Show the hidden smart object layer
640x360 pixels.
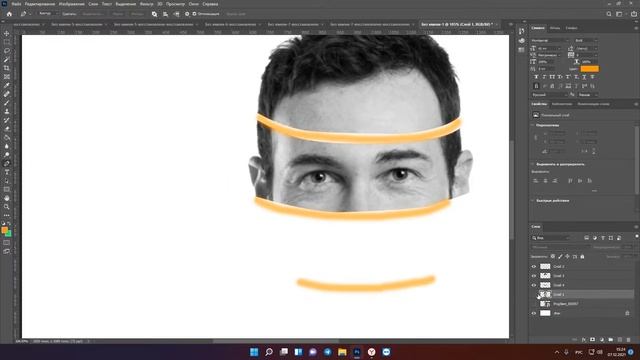pos(533,304)
